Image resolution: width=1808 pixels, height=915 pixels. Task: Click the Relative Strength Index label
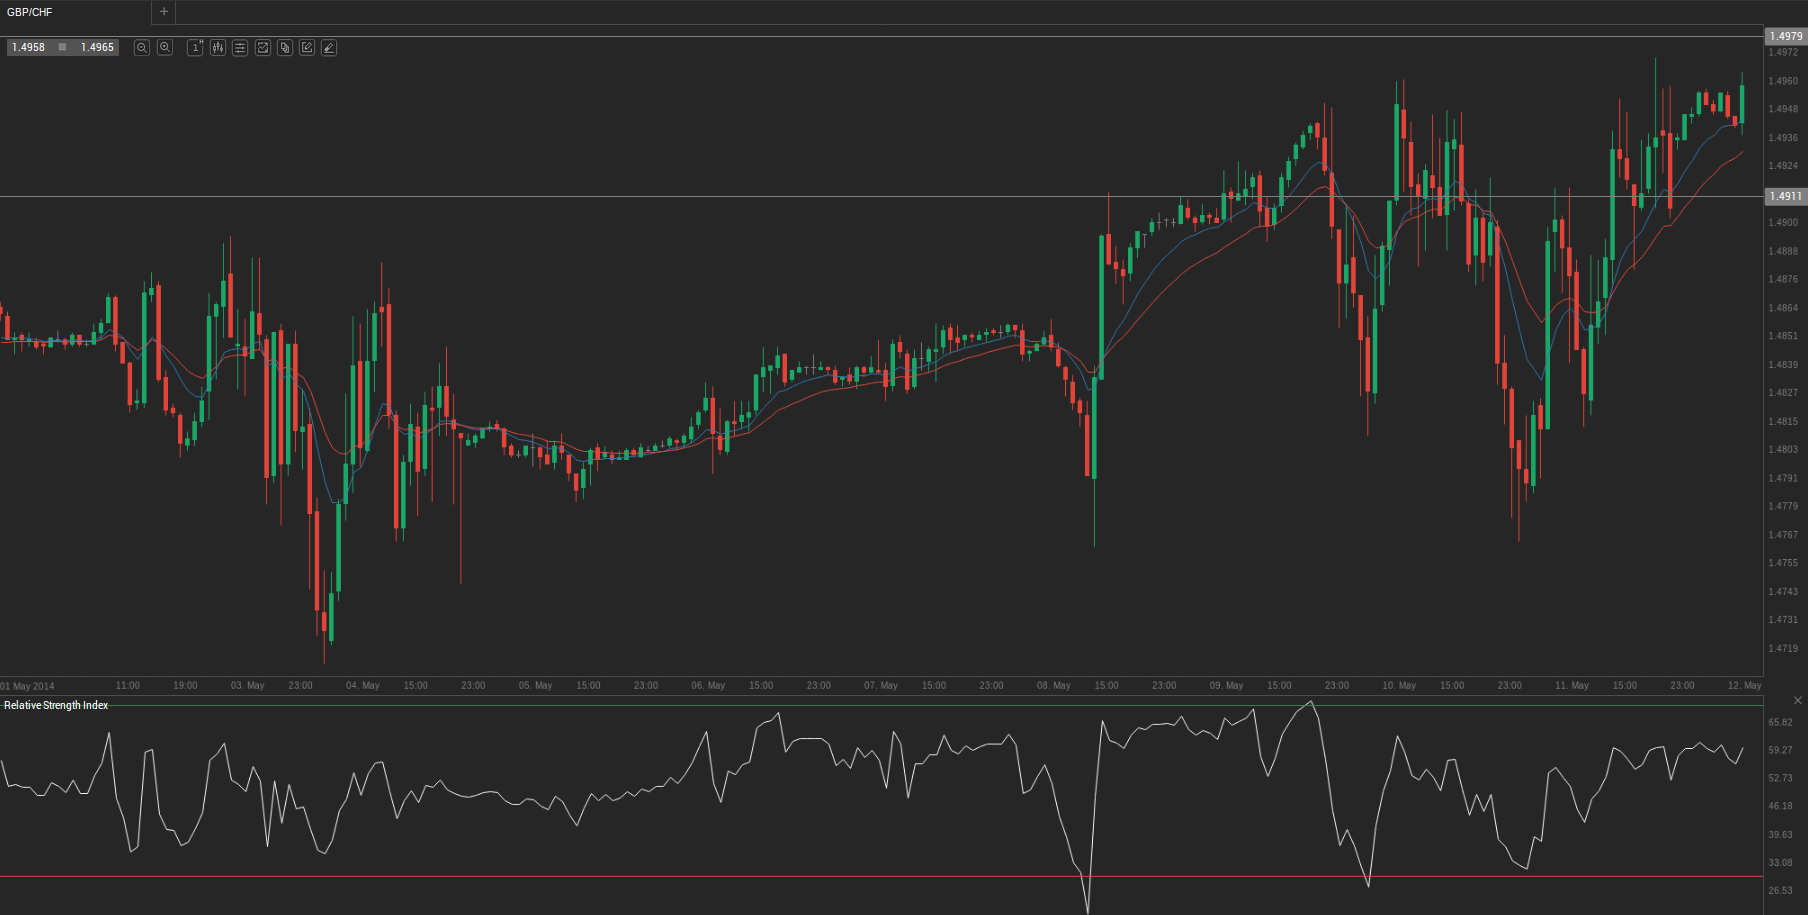coord(56,706)
